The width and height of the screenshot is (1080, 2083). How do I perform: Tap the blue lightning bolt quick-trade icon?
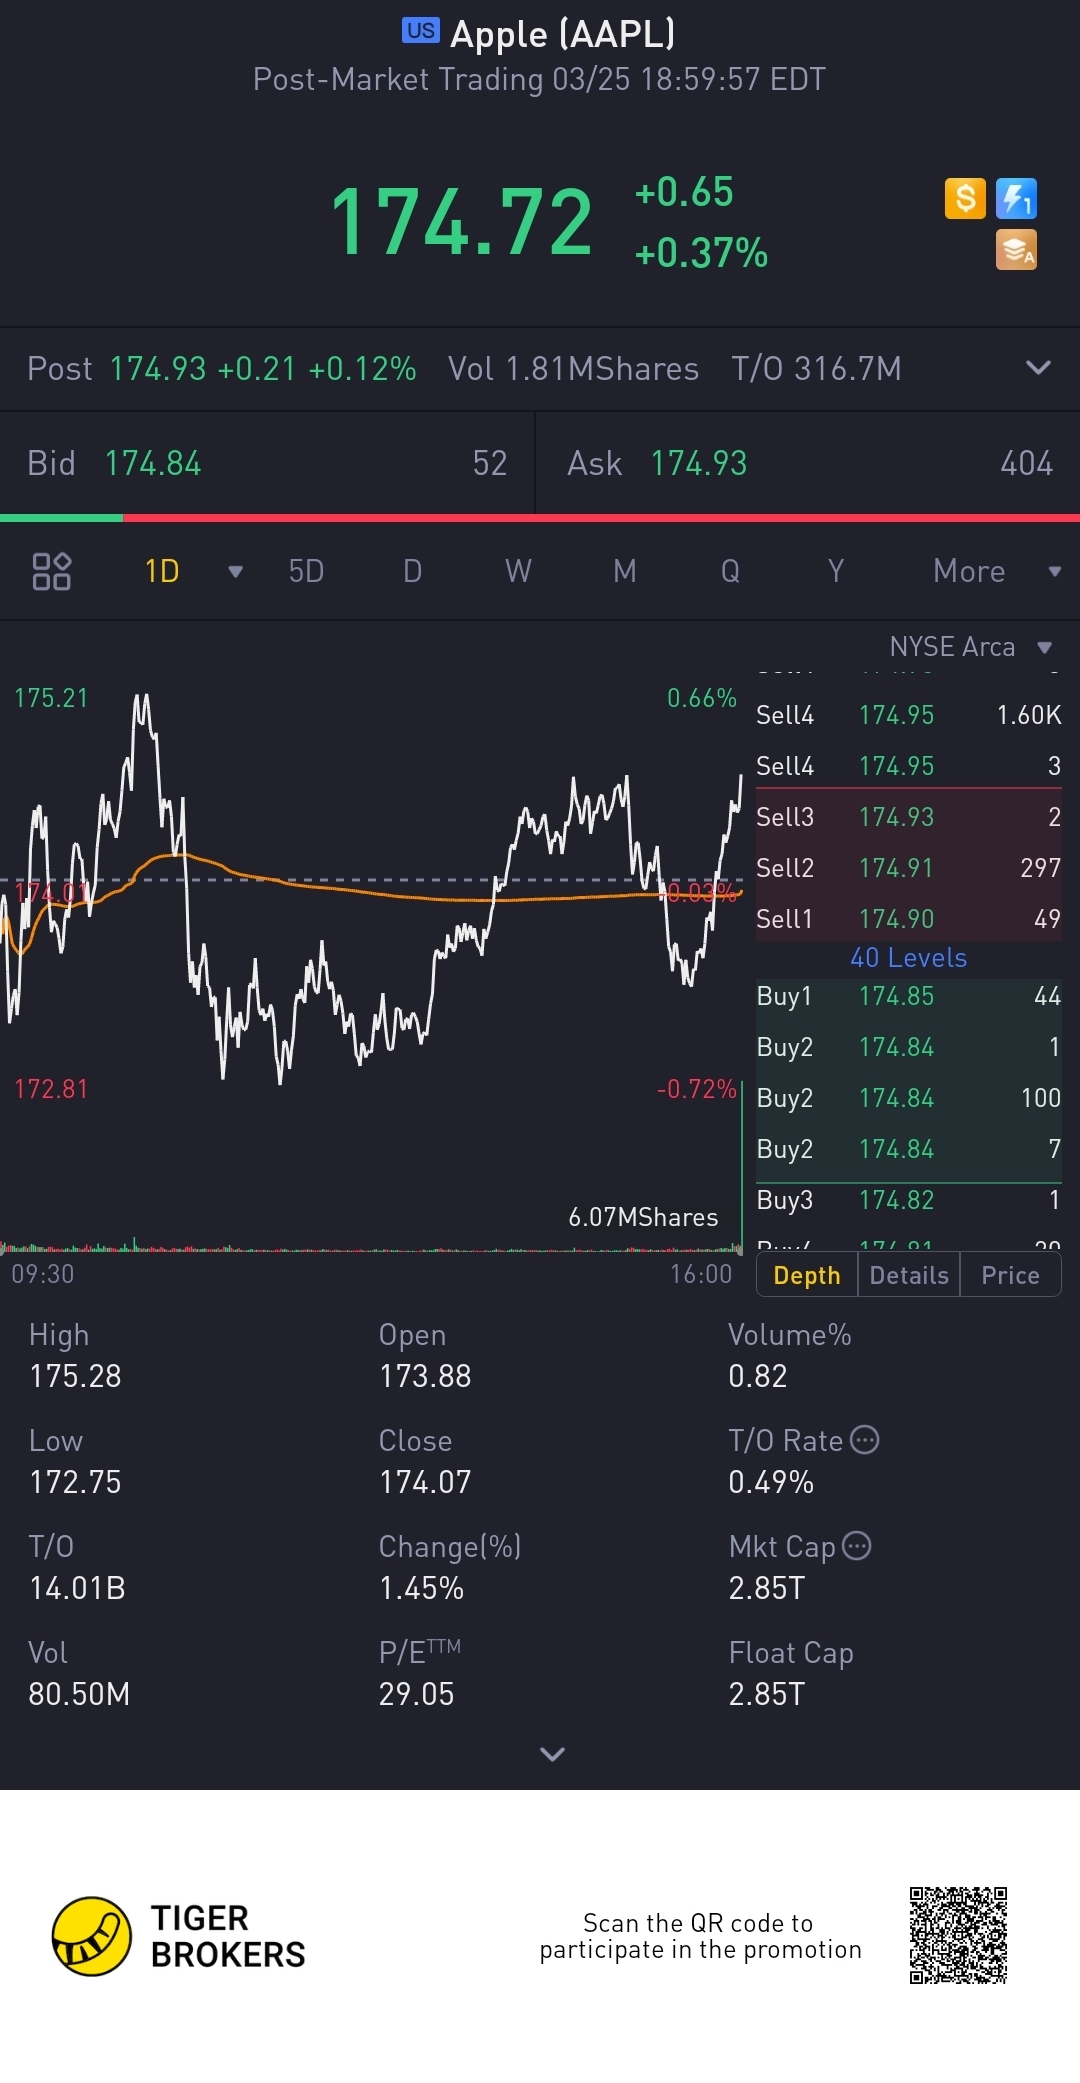[x=1016, y=198]
